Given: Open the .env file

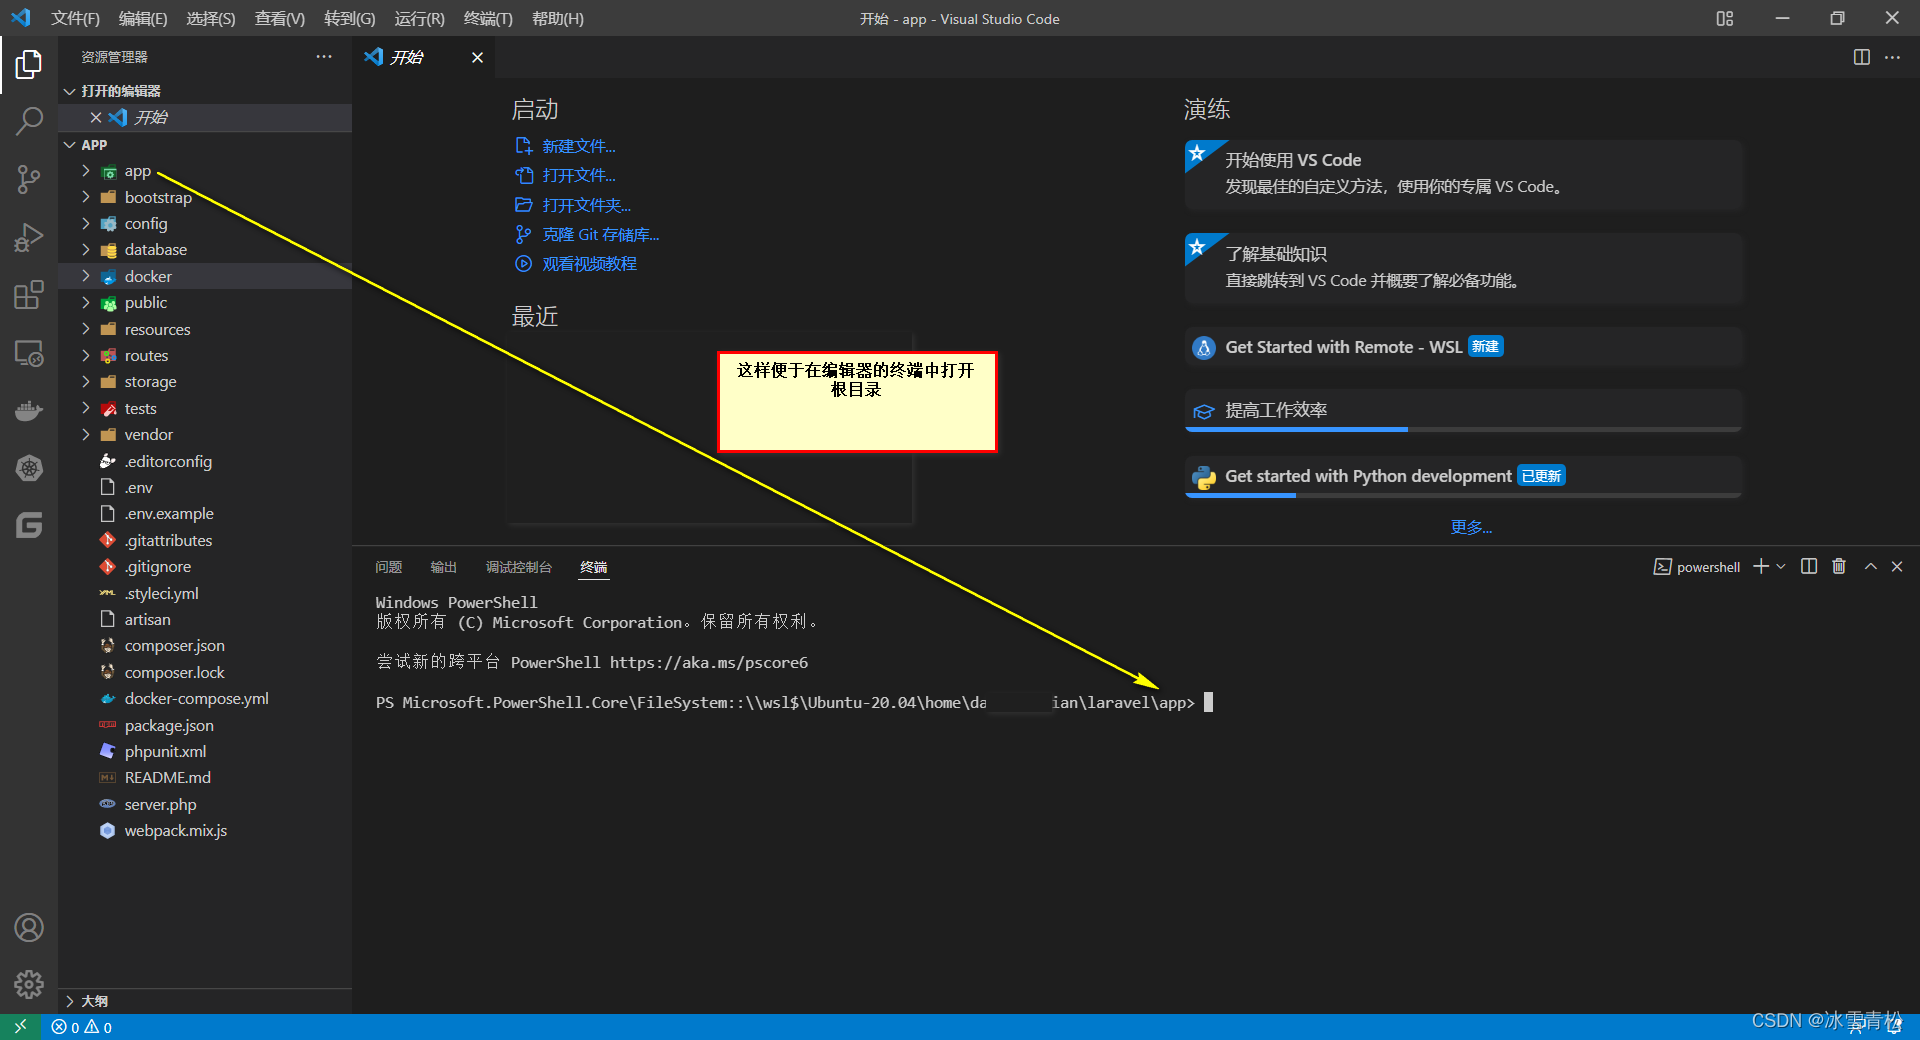Looking at the screenshot, I should tap(139, 487).
